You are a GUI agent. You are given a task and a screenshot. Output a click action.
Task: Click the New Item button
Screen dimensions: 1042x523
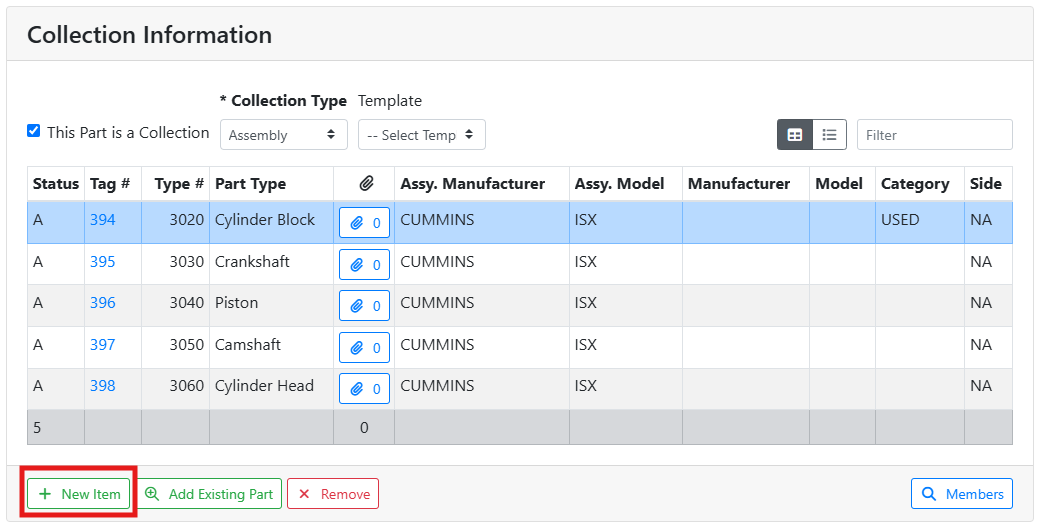point(79,494)
